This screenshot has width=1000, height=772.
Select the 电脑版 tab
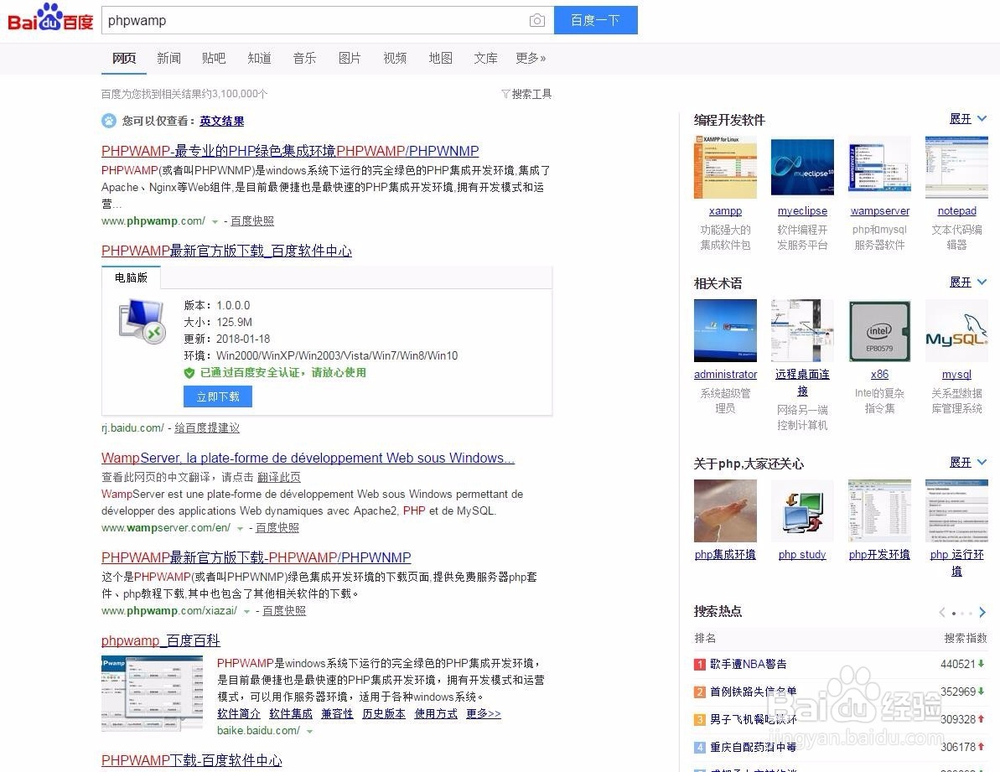[x=131, y=278]
